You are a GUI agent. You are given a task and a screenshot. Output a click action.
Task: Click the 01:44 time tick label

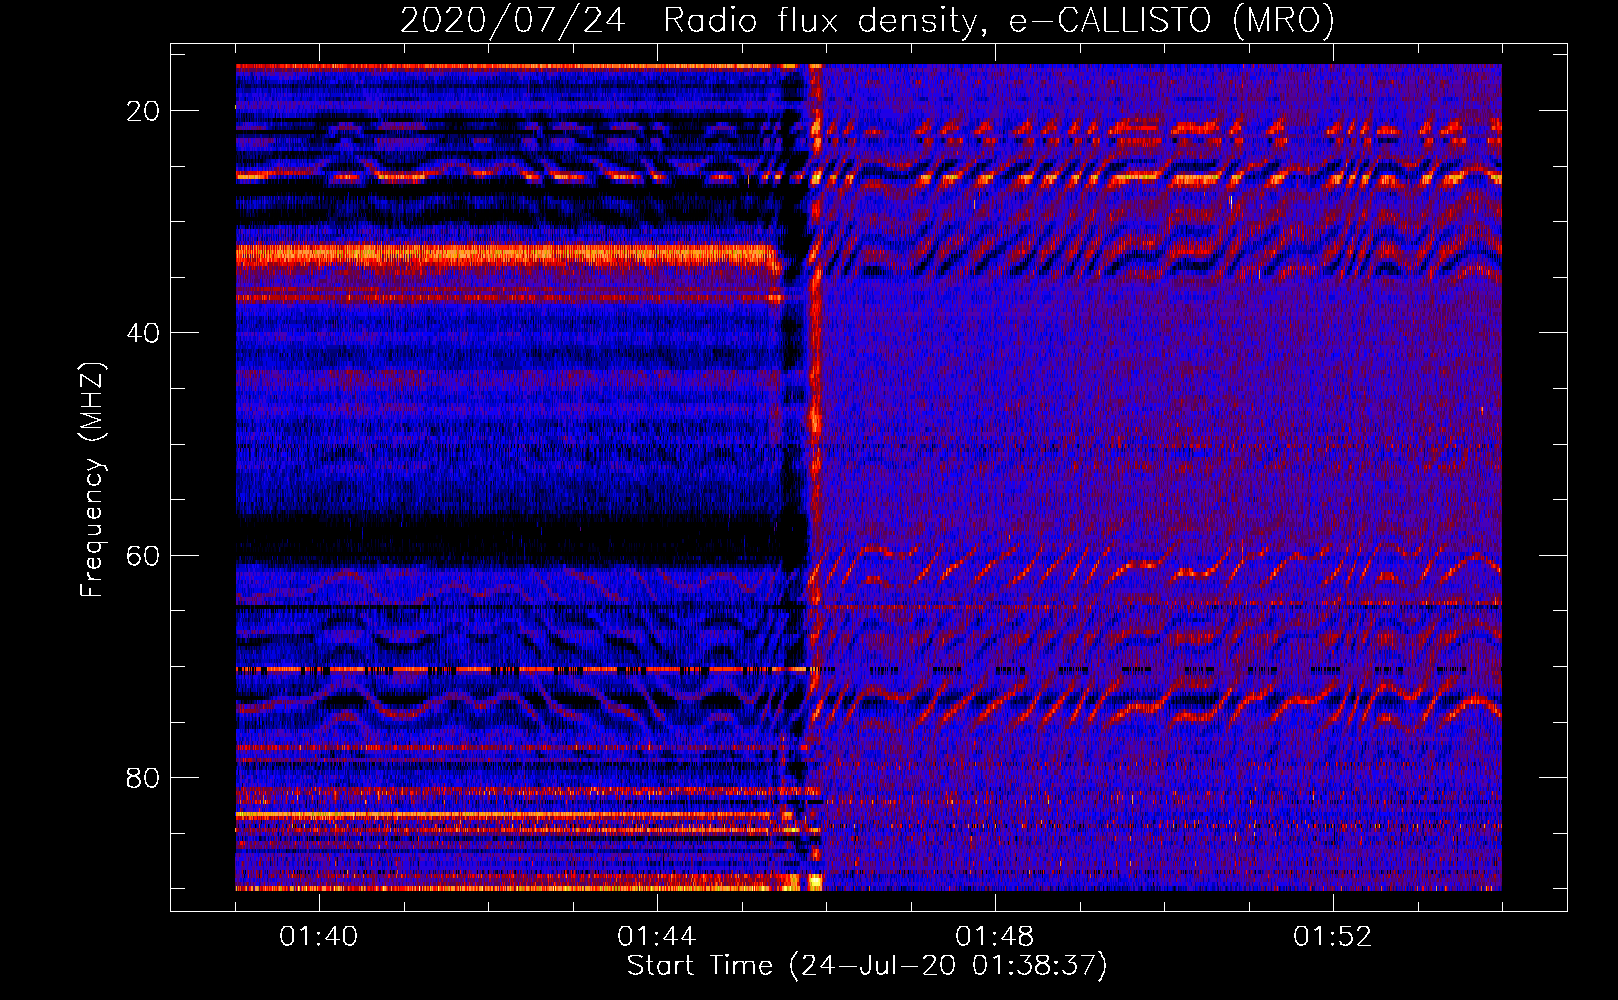click(x=657, y=937)
